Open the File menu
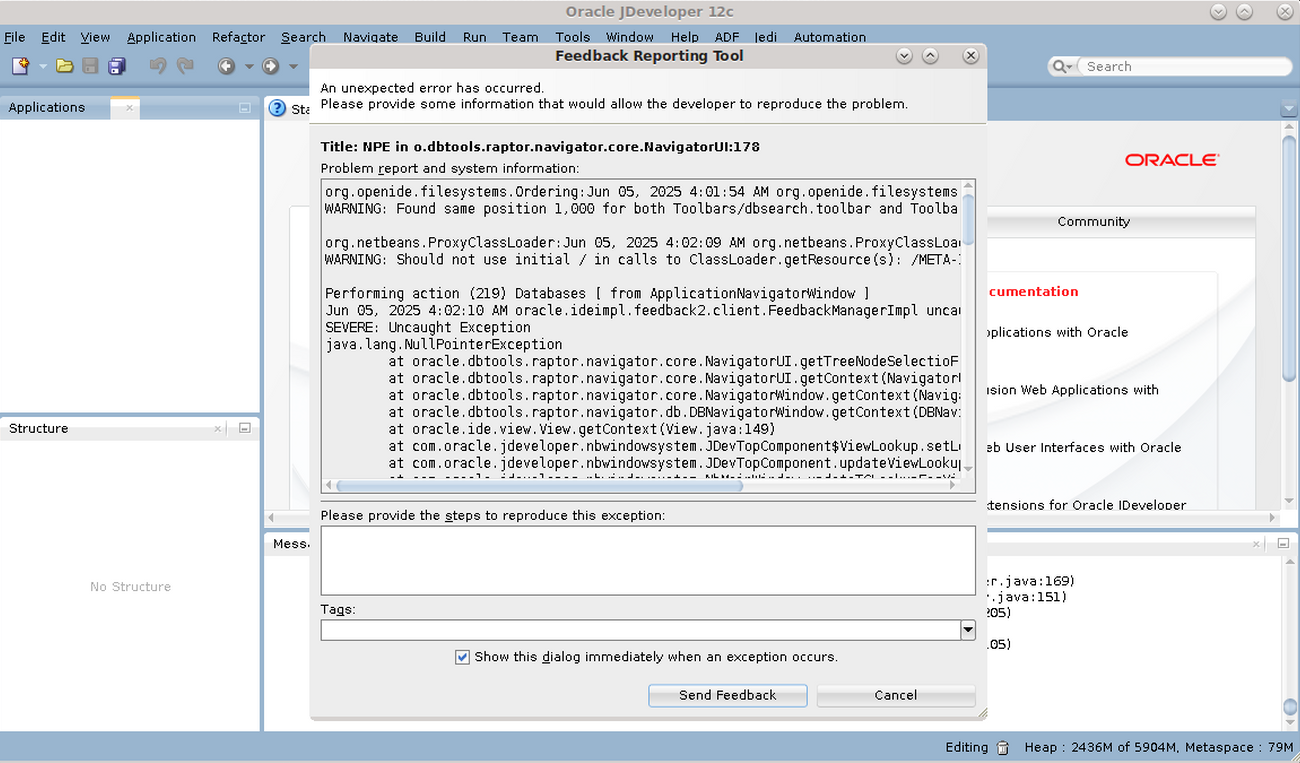Image resolution: width=1300 pixels, height=763 pixels. 15,37
